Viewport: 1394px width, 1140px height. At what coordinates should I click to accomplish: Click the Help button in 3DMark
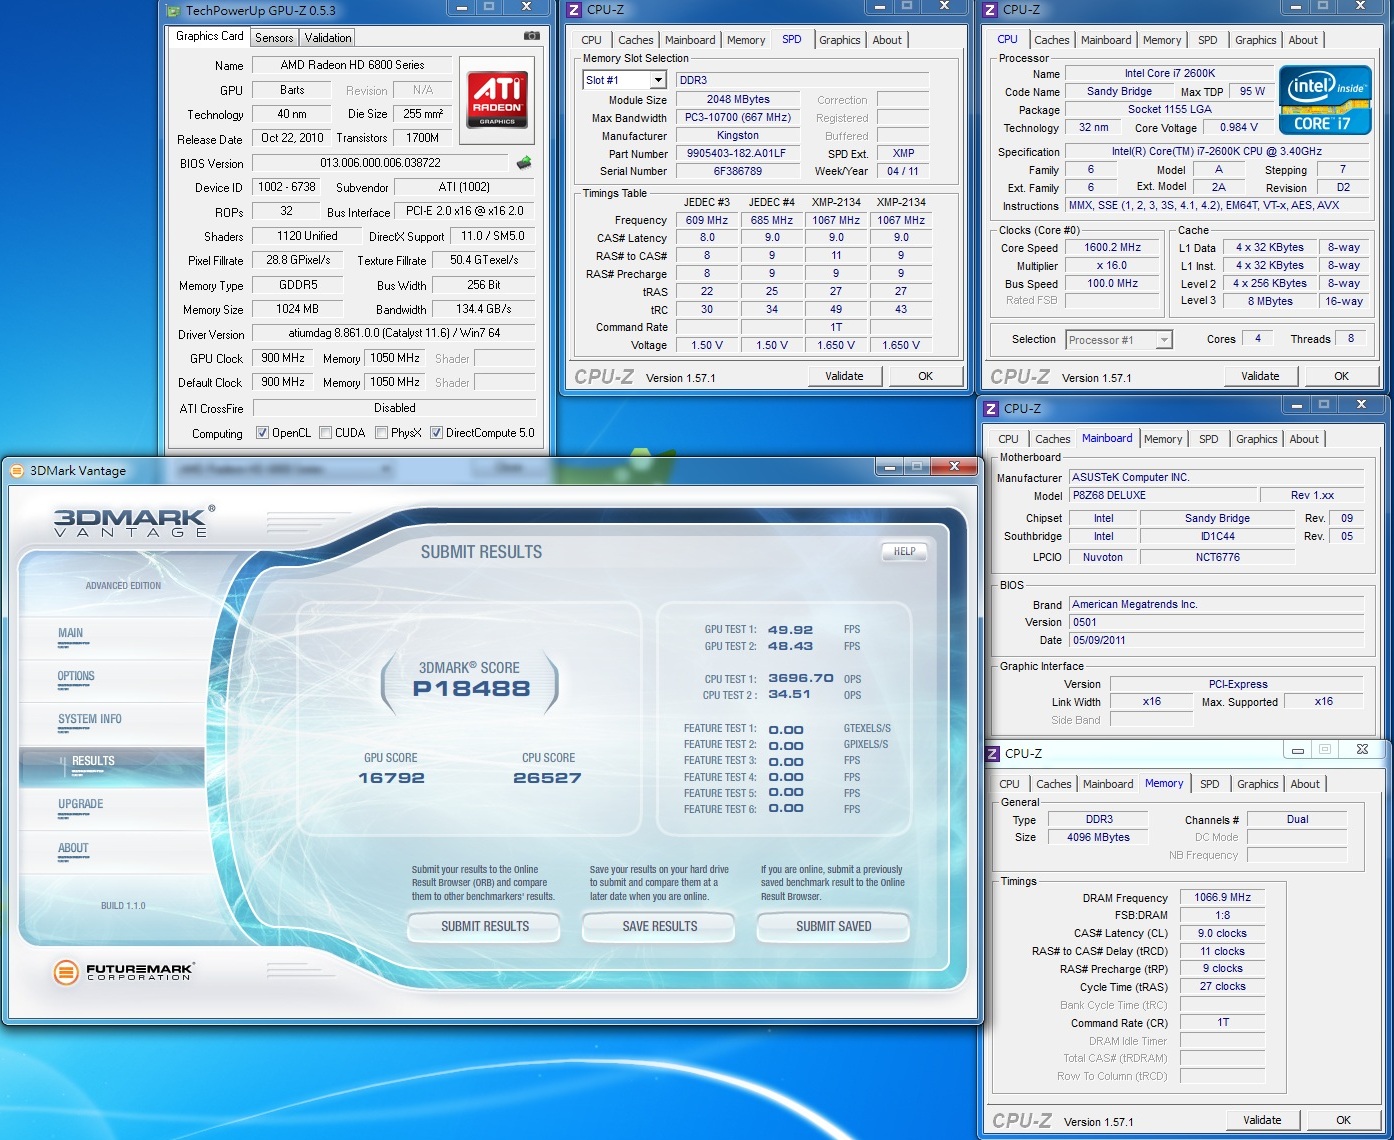coord(904,552)
